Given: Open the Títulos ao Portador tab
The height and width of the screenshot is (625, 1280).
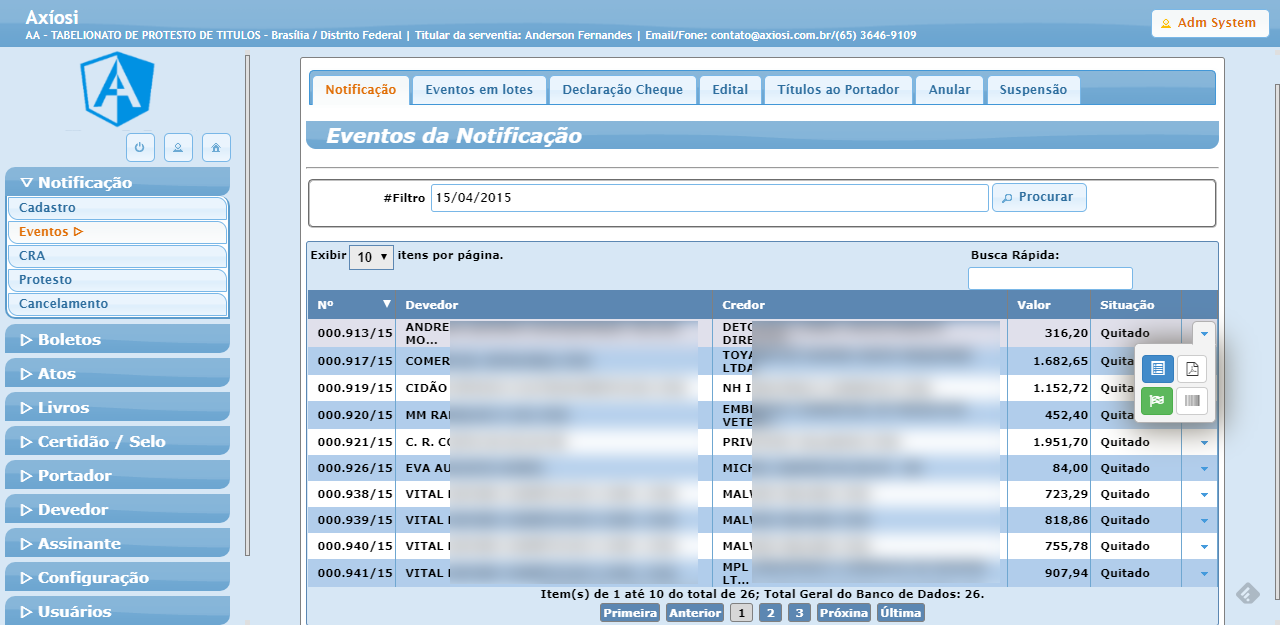Looking at the screenshot, I should click(838, 89).
